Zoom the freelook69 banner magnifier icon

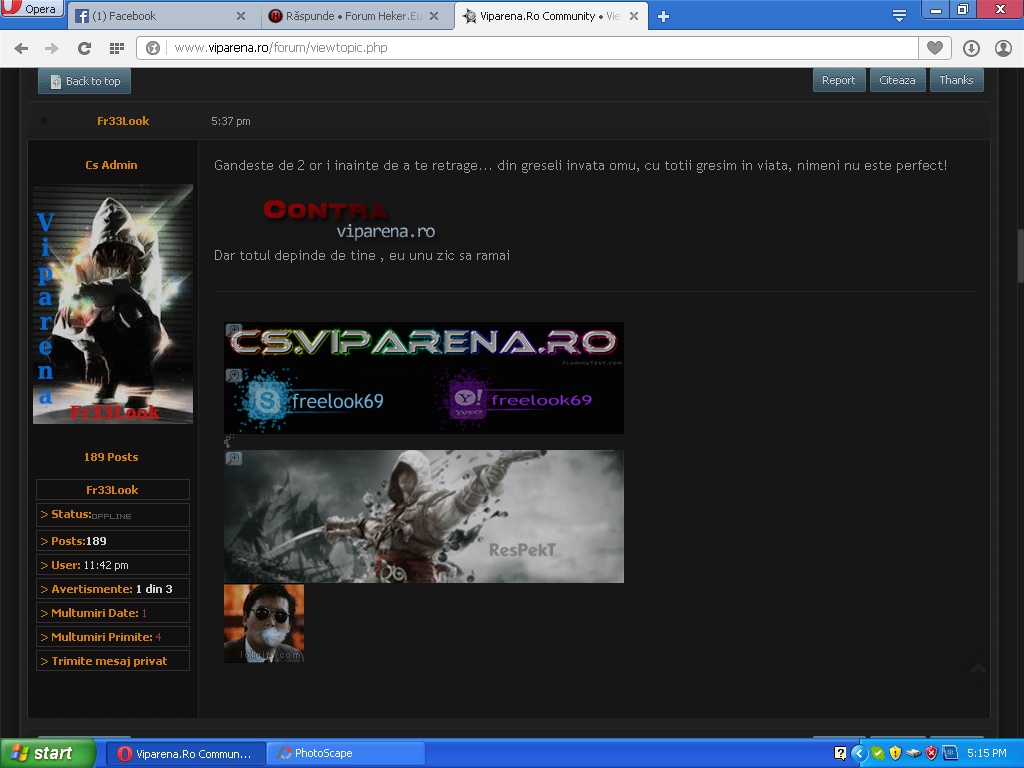tap(234, 375)
